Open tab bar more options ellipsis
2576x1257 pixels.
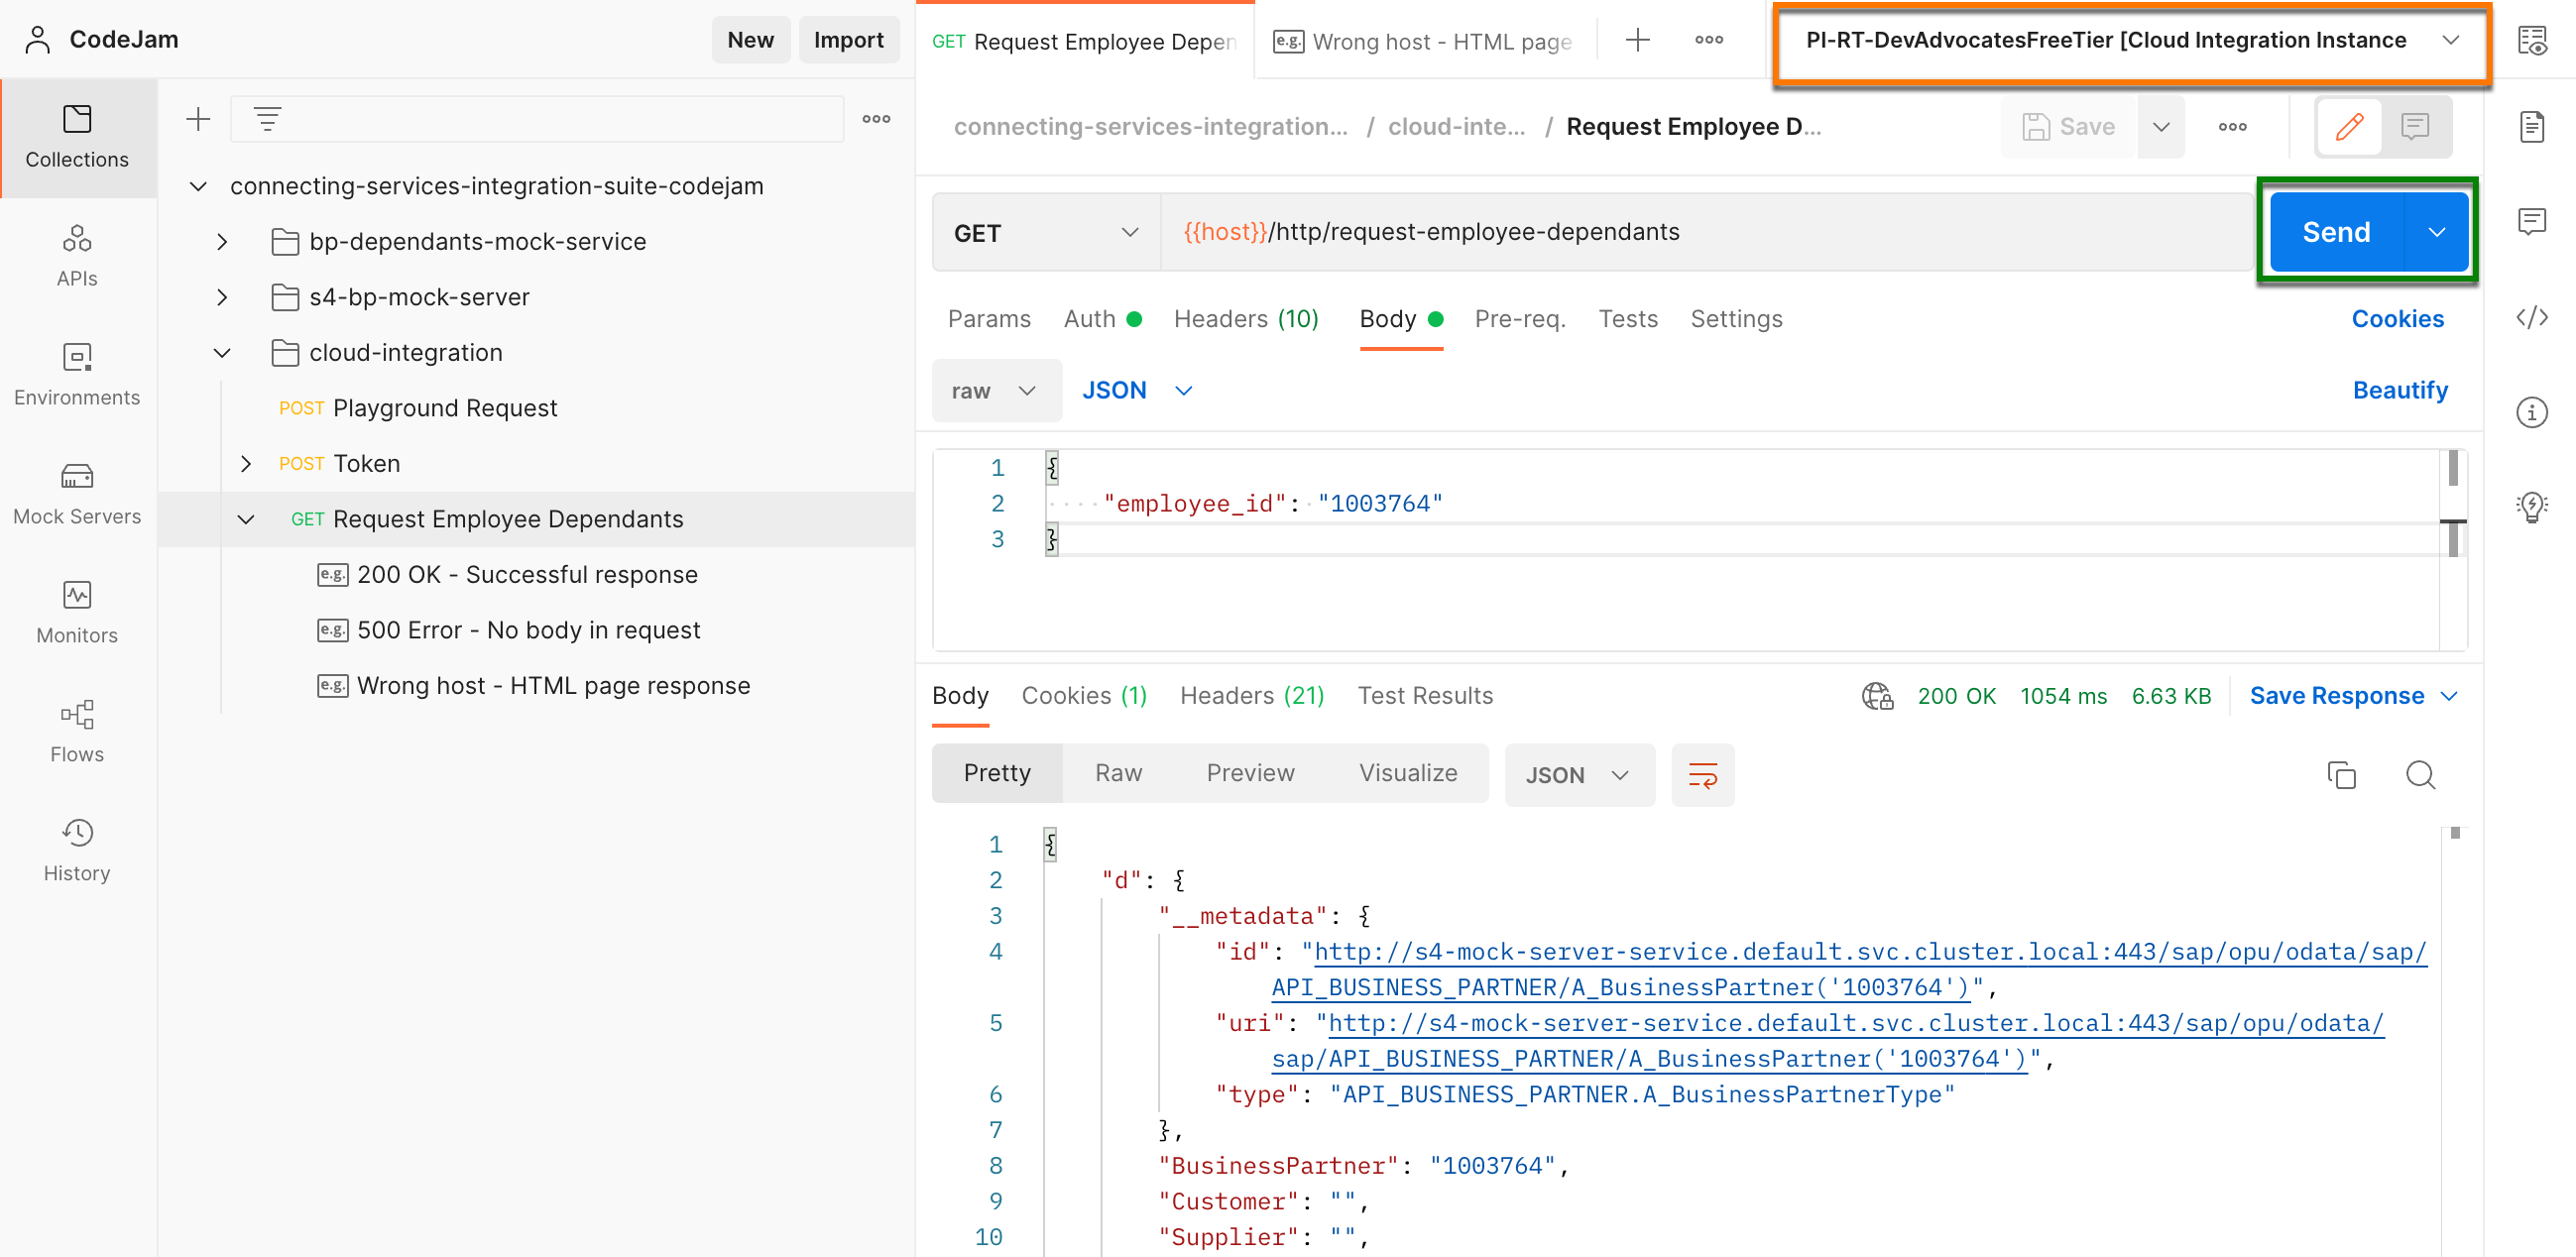[x=1708, y=40]
